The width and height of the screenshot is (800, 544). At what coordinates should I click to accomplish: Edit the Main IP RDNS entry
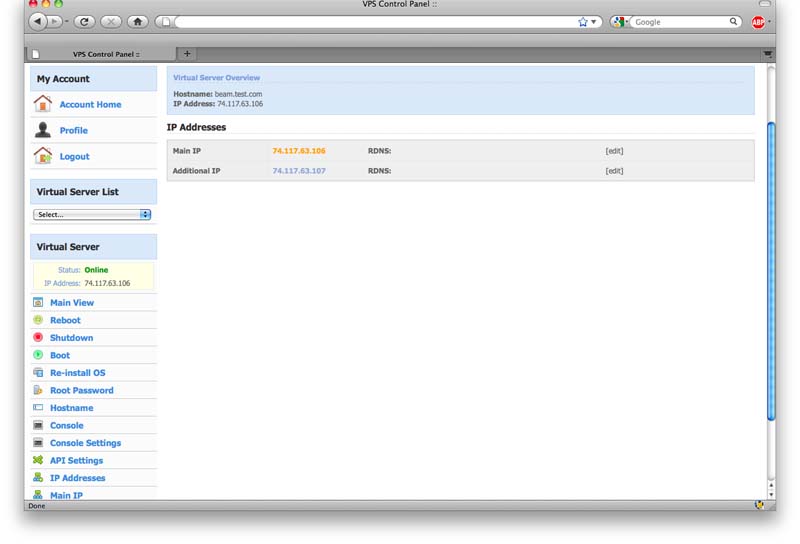(x=614, y=151)
